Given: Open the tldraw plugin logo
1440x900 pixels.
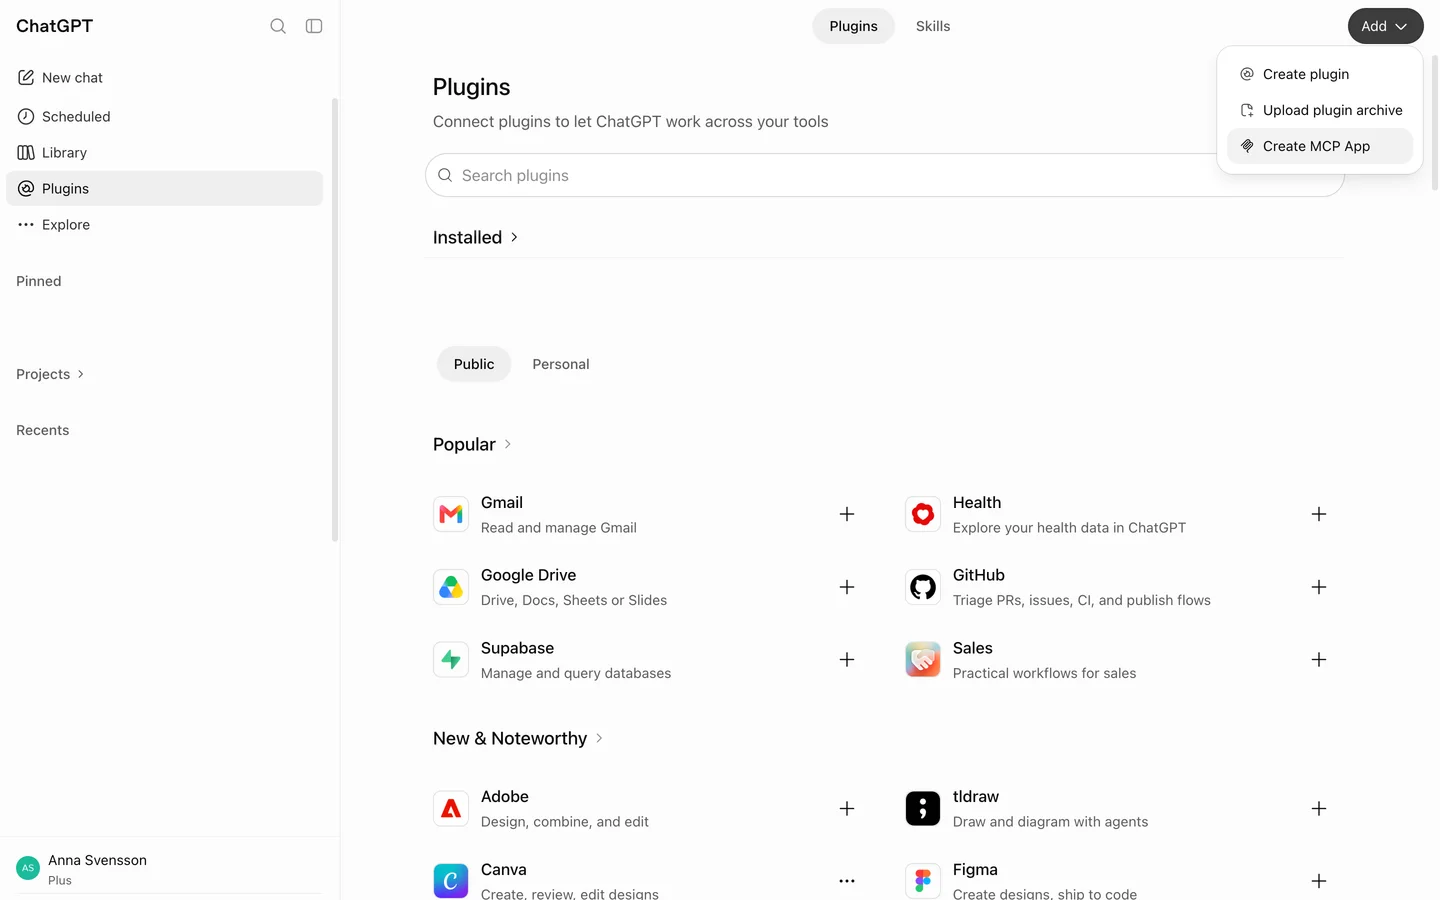Looking at the screenshot, I should click(923, 808).
